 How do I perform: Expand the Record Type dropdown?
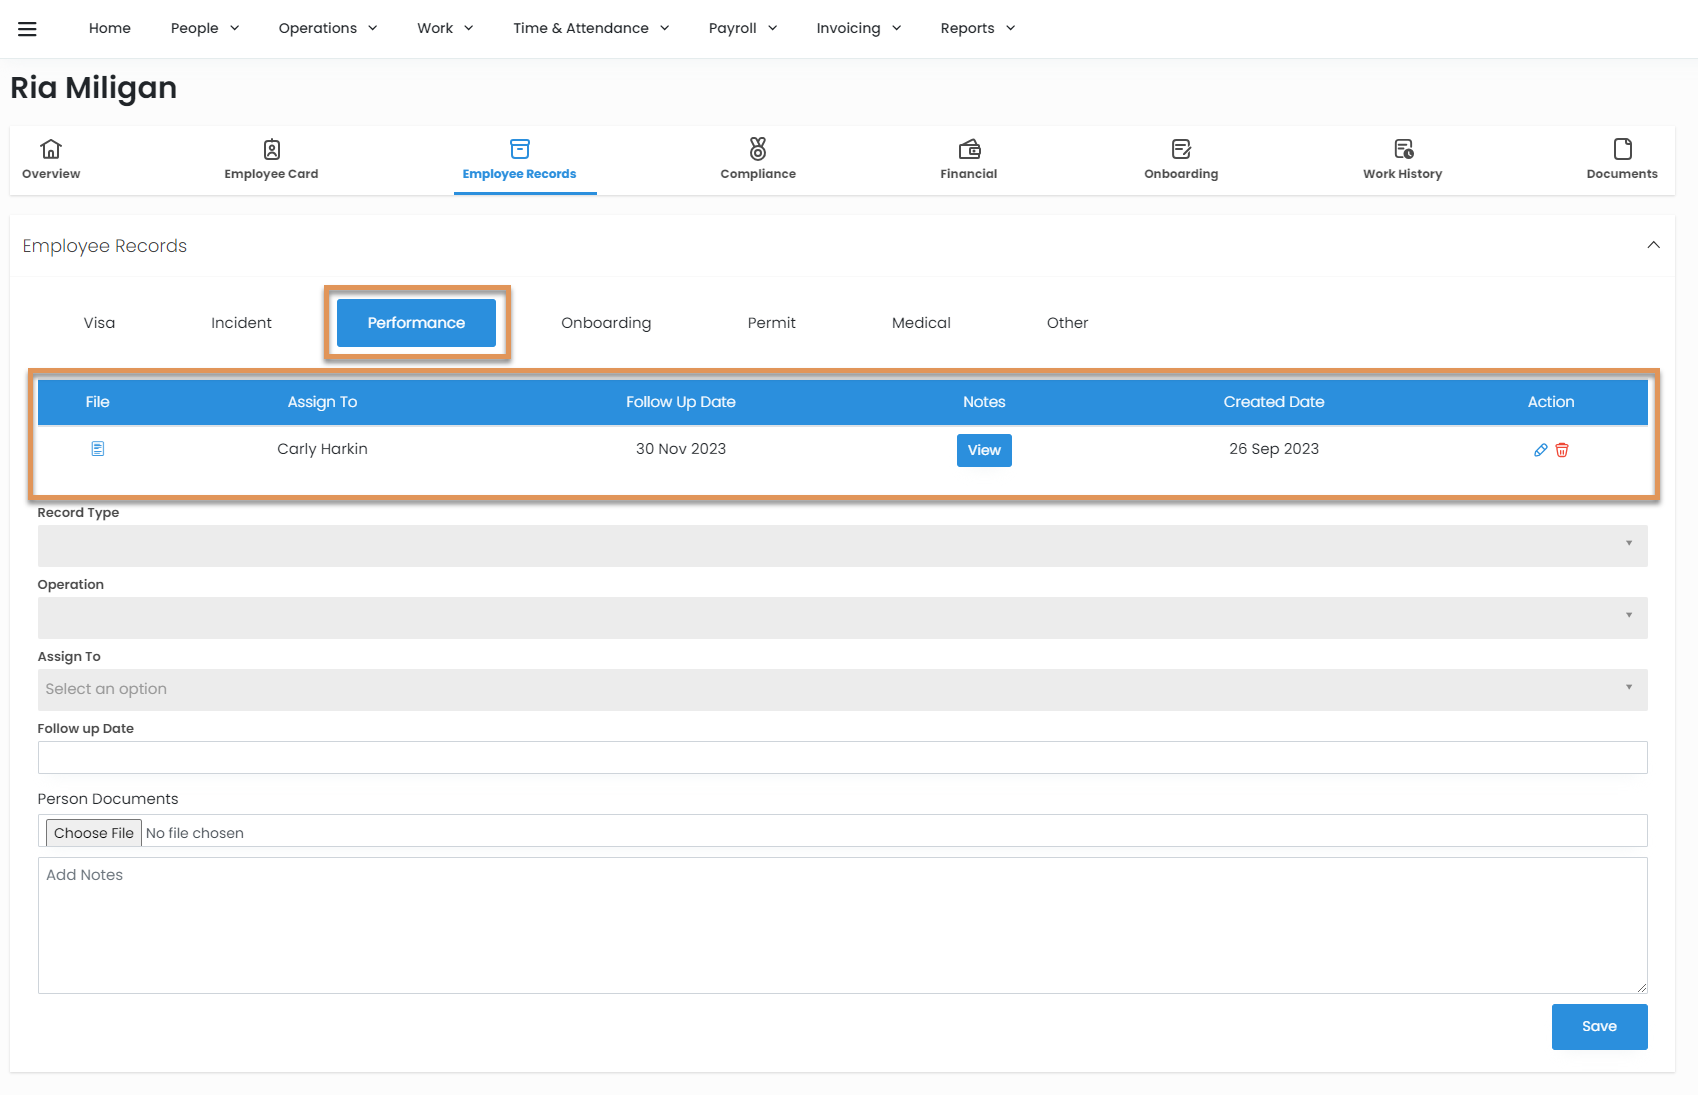842,546
